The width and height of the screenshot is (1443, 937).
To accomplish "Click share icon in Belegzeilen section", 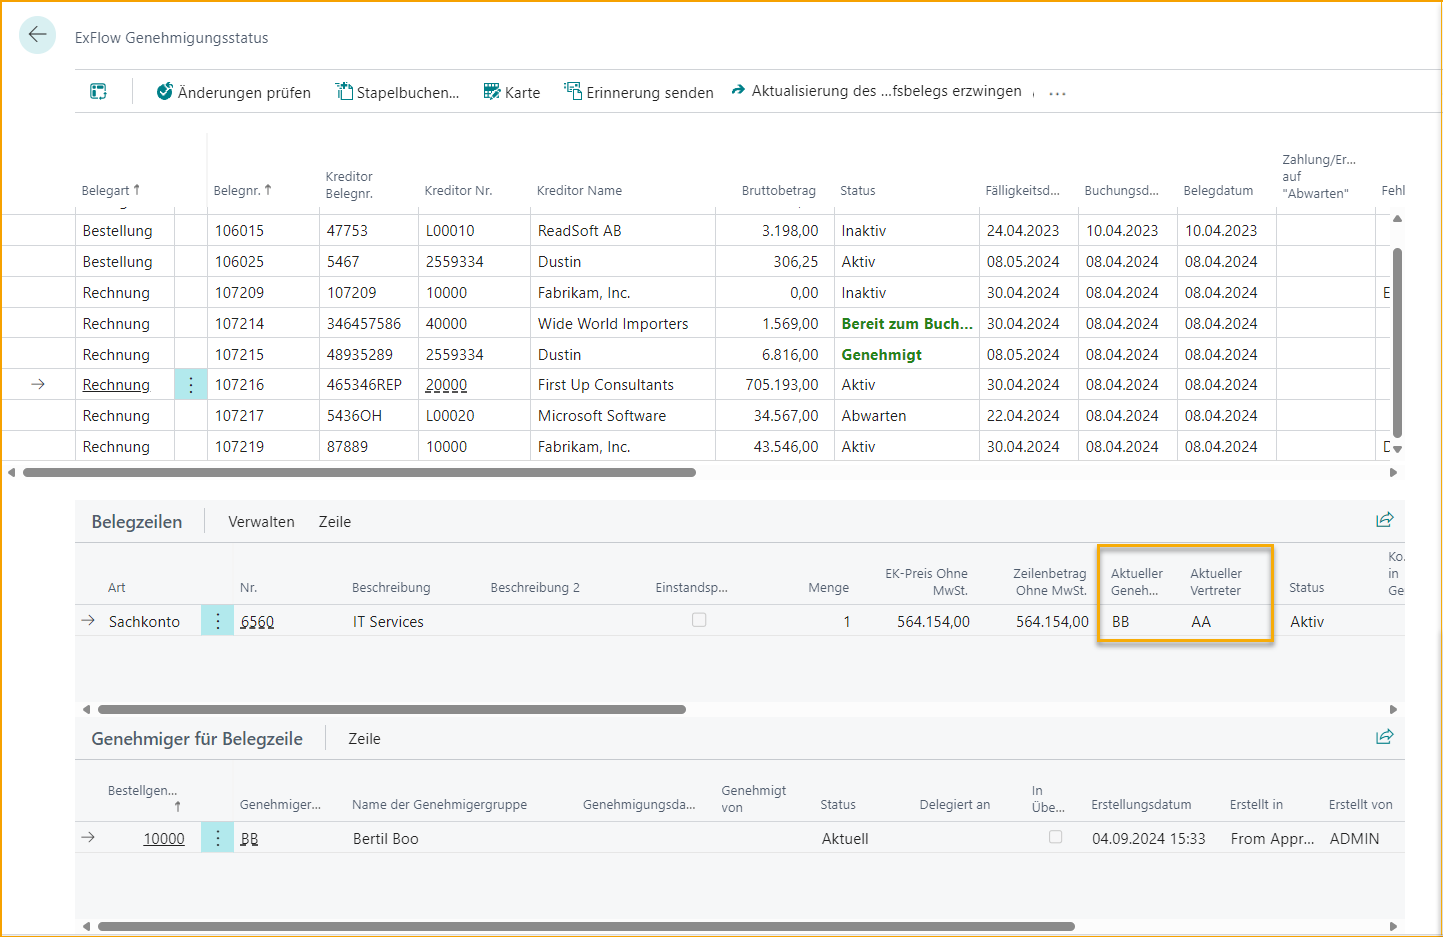I will [x=1384, y=520].
